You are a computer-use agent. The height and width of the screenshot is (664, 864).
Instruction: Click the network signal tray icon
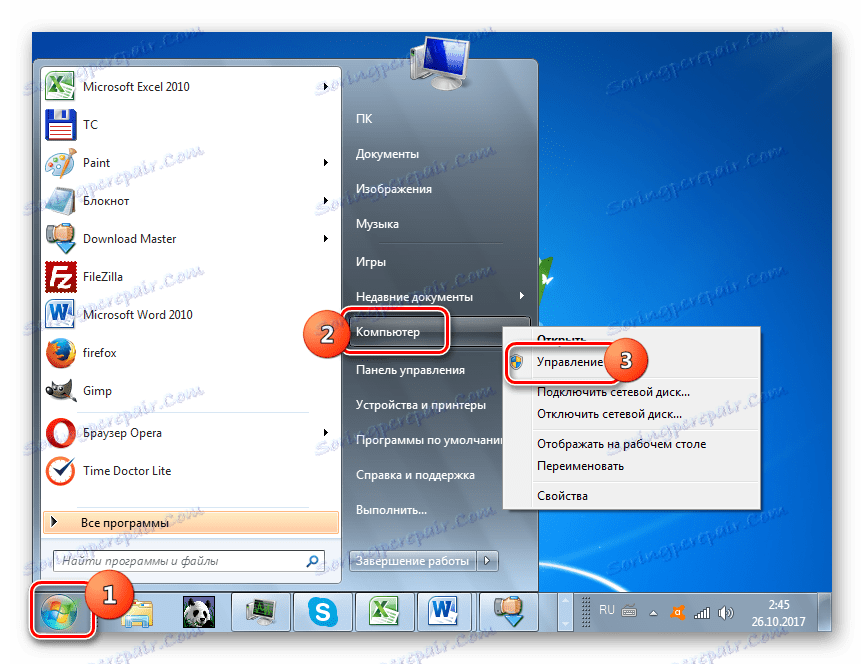coord(701,613)
